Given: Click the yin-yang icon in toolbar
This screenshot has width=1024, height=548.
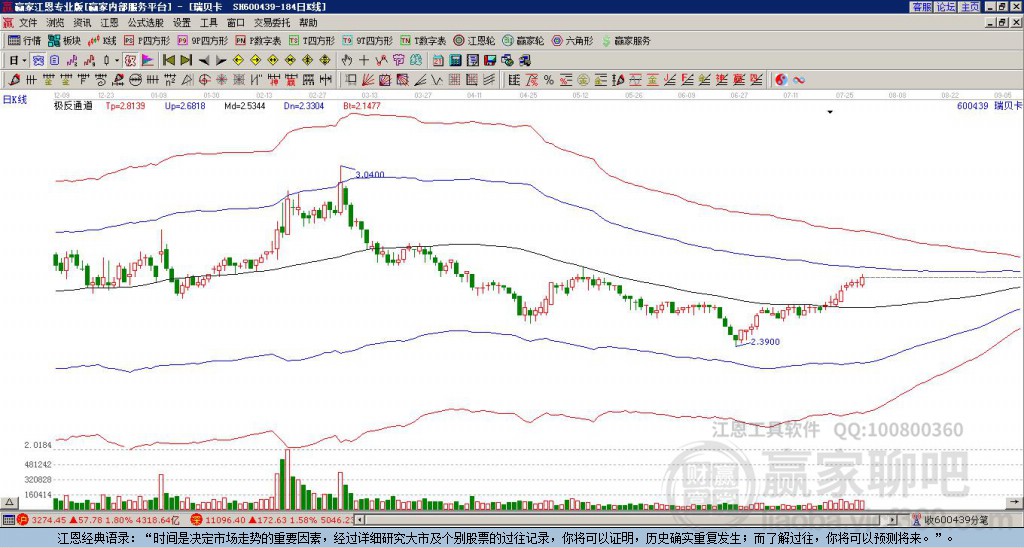Looking at the screenshot, I should [781, 80].
